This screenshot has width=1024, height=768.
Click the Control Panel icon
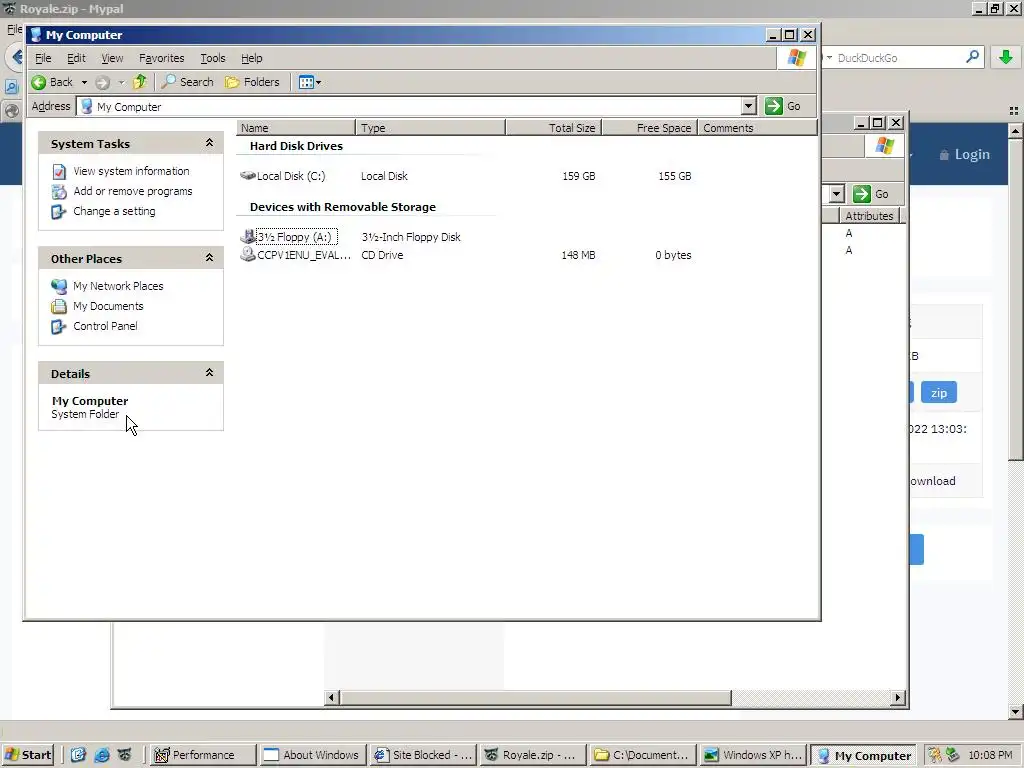[x=59, y=327]
